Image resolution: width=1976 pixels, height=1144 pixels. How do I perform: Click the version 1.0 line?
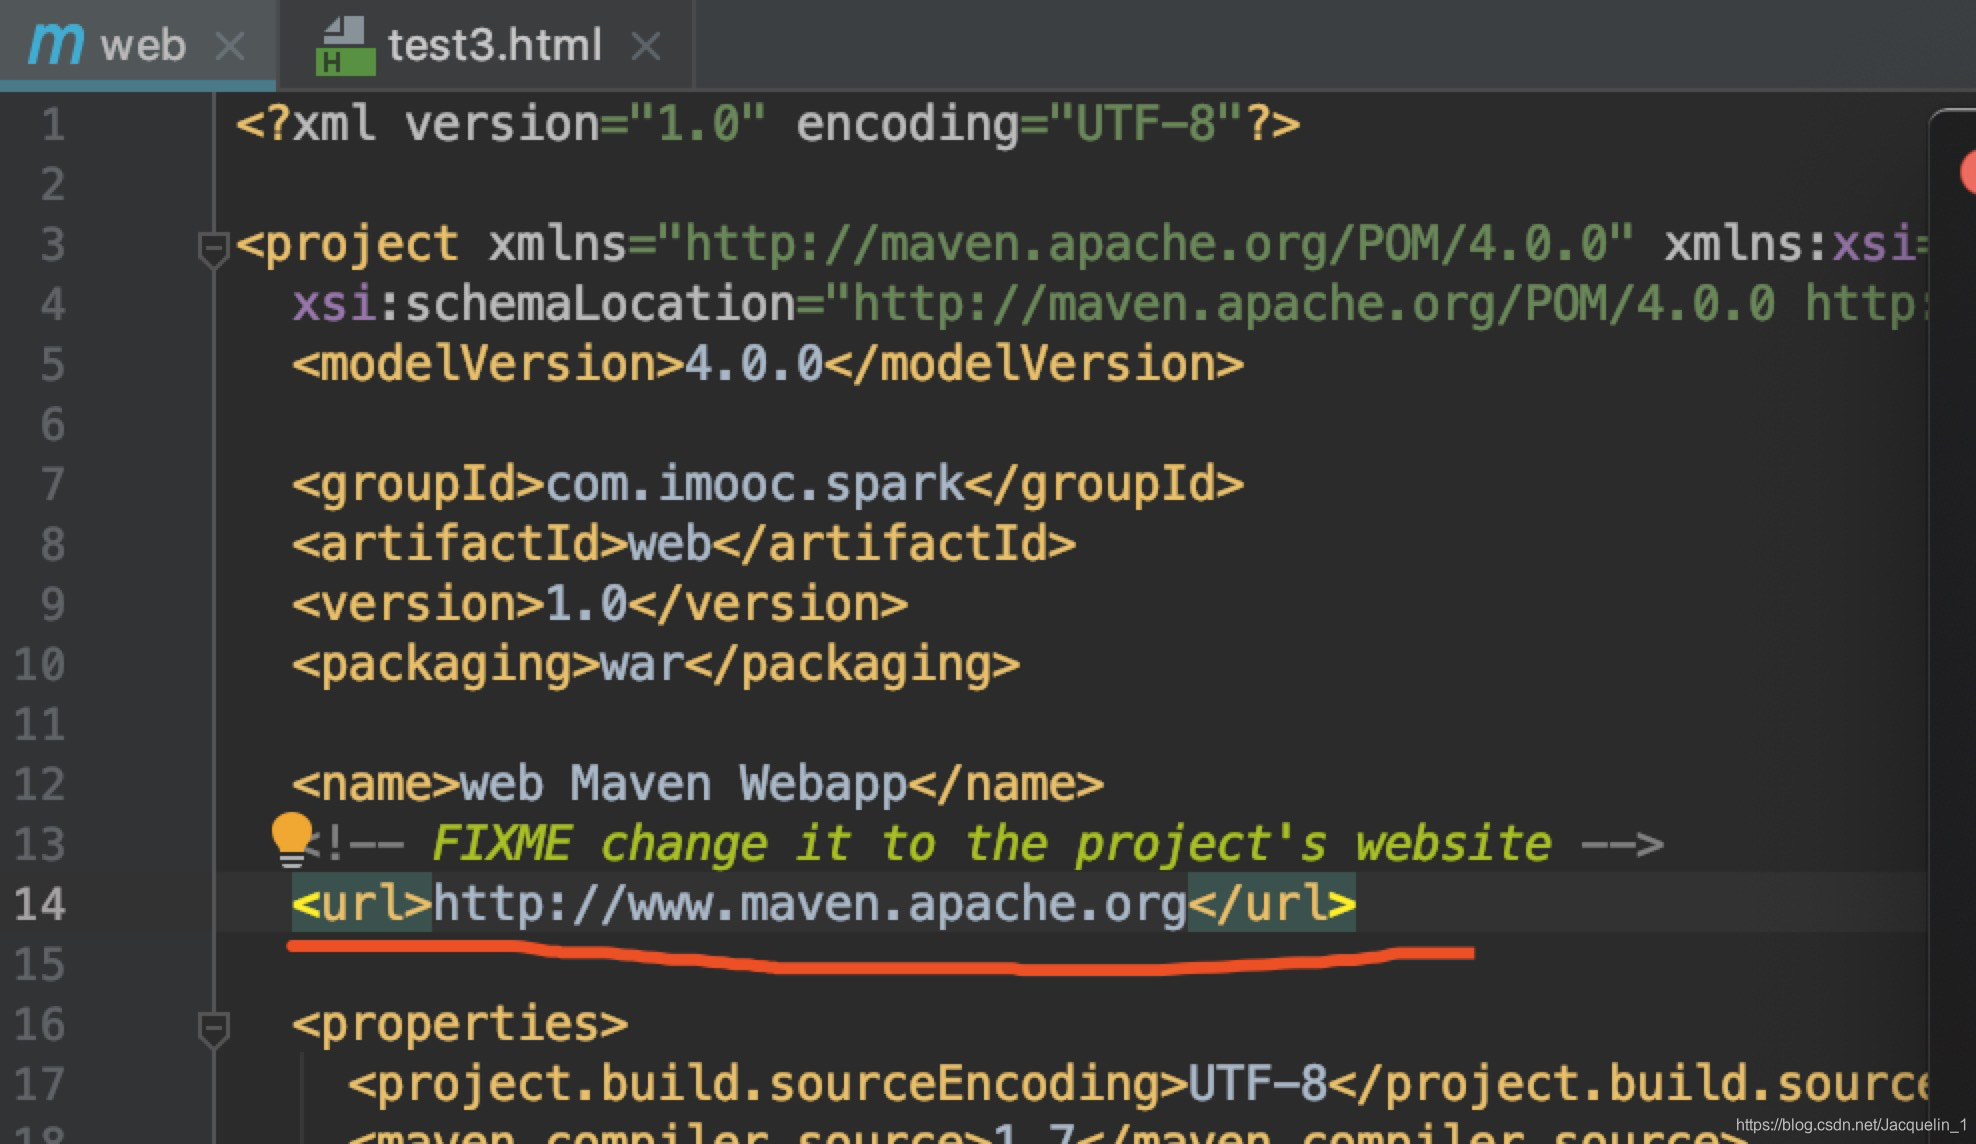click(x=600, y=604)
